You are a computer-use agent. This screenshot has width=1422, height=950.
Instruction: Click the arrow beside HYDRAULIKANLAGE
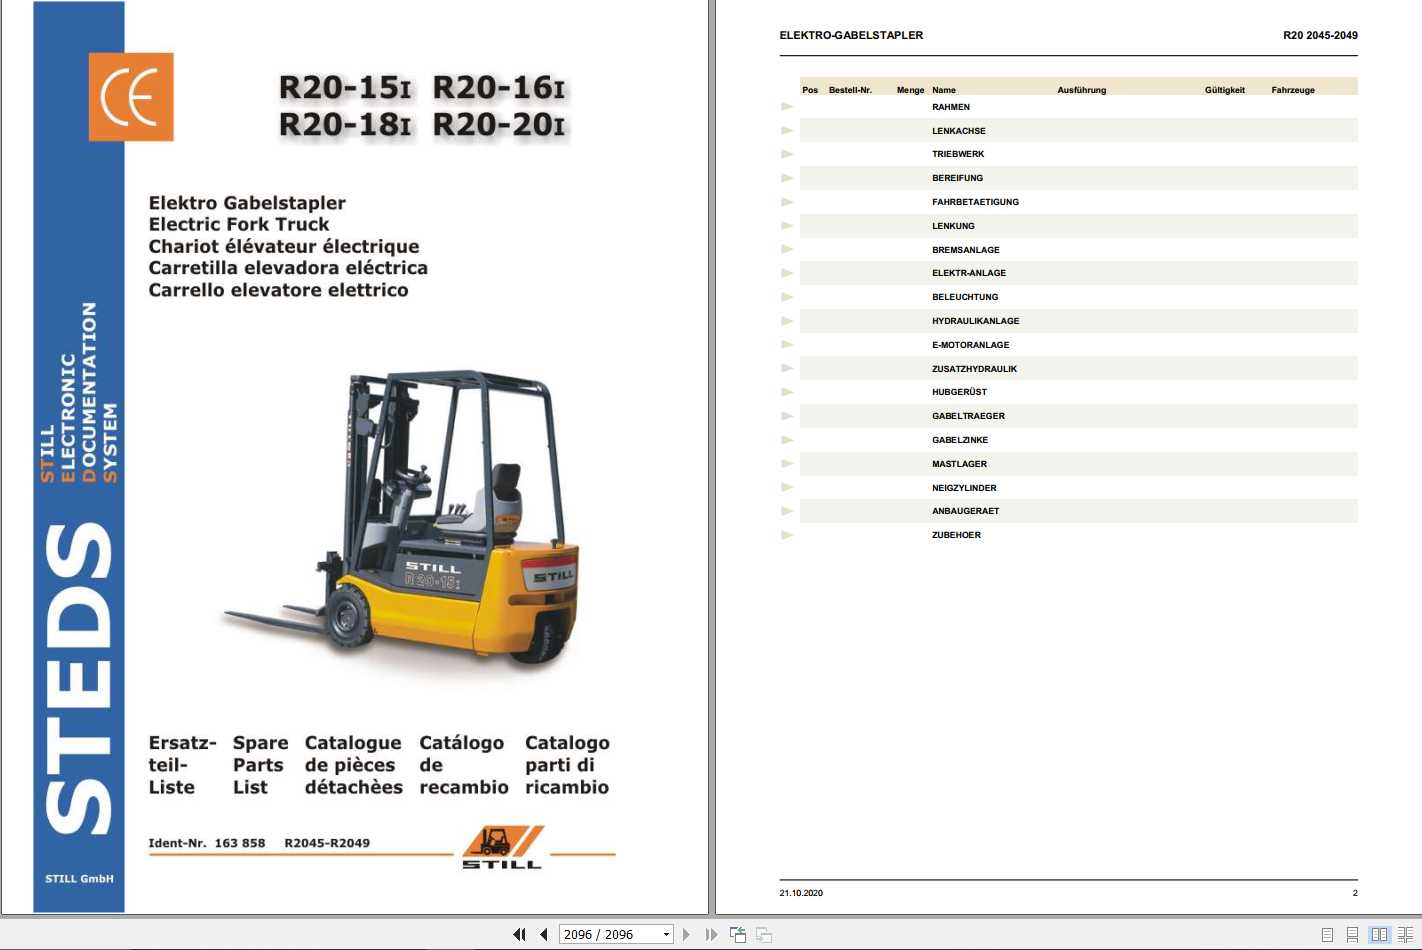click(787, 321)
